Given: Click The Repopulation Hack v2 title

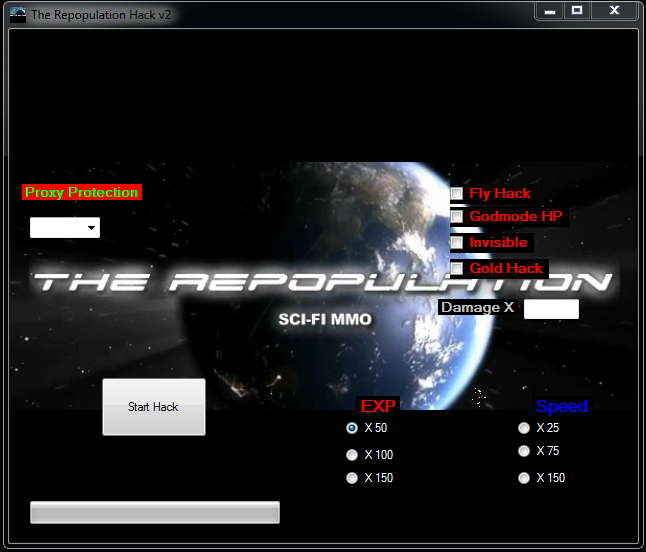Looking at the screenshot, I should (101, 15).
